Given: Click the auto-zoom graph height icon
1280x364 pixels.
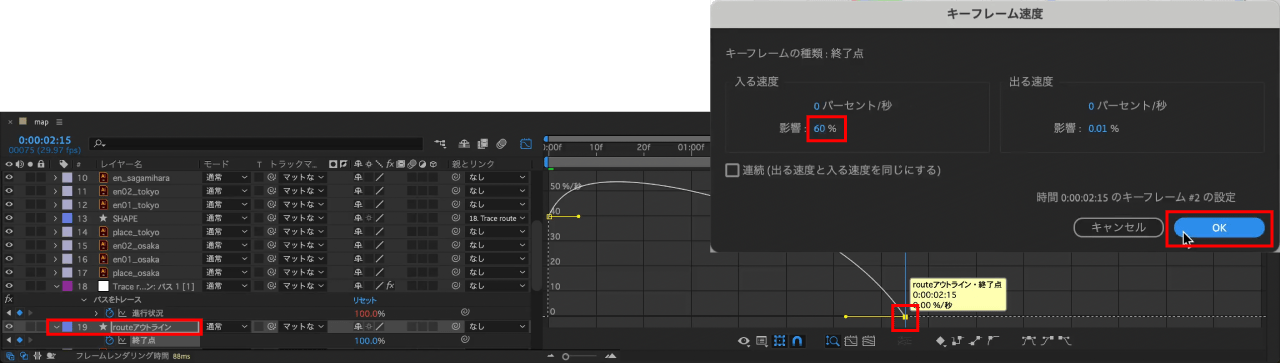Looking at the screenshot, I should 832,341.
